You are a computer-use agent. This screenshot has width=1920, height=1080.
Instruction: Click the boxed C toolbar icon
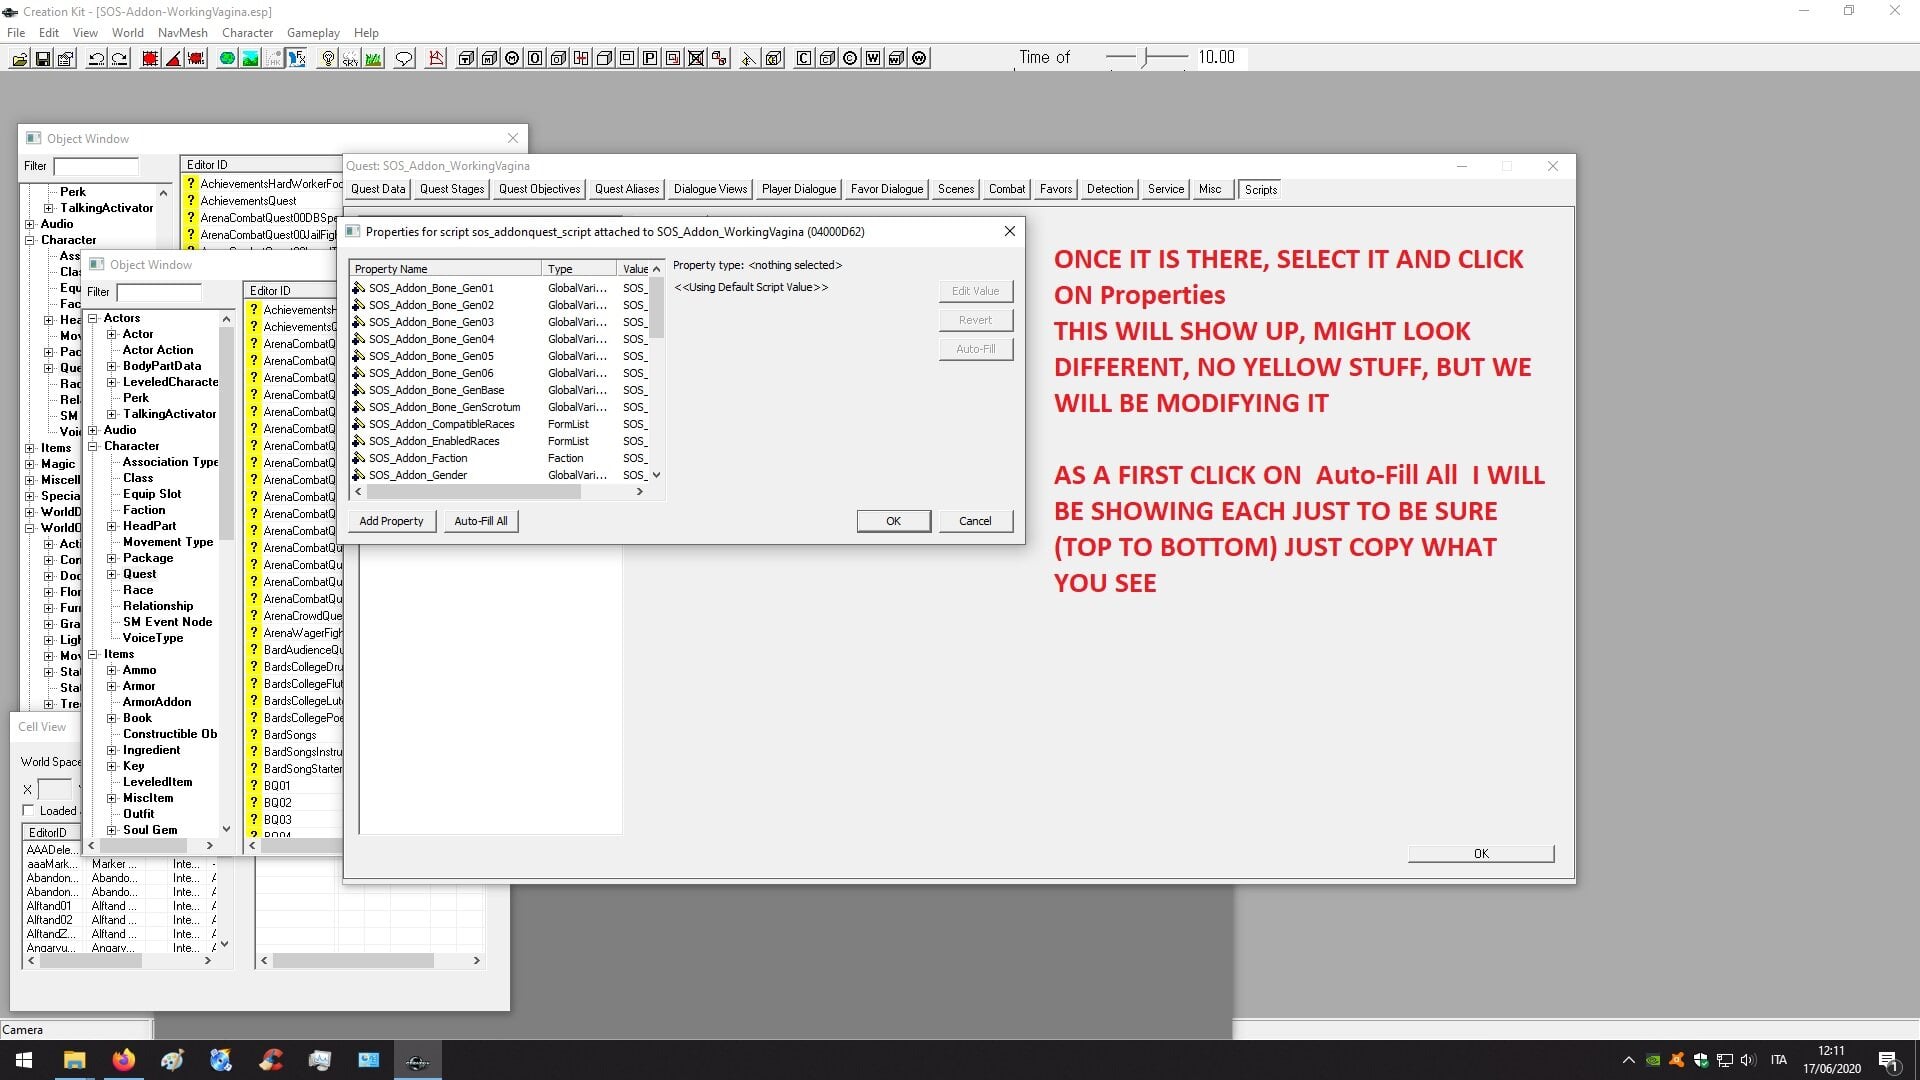[x=804, y=58]
